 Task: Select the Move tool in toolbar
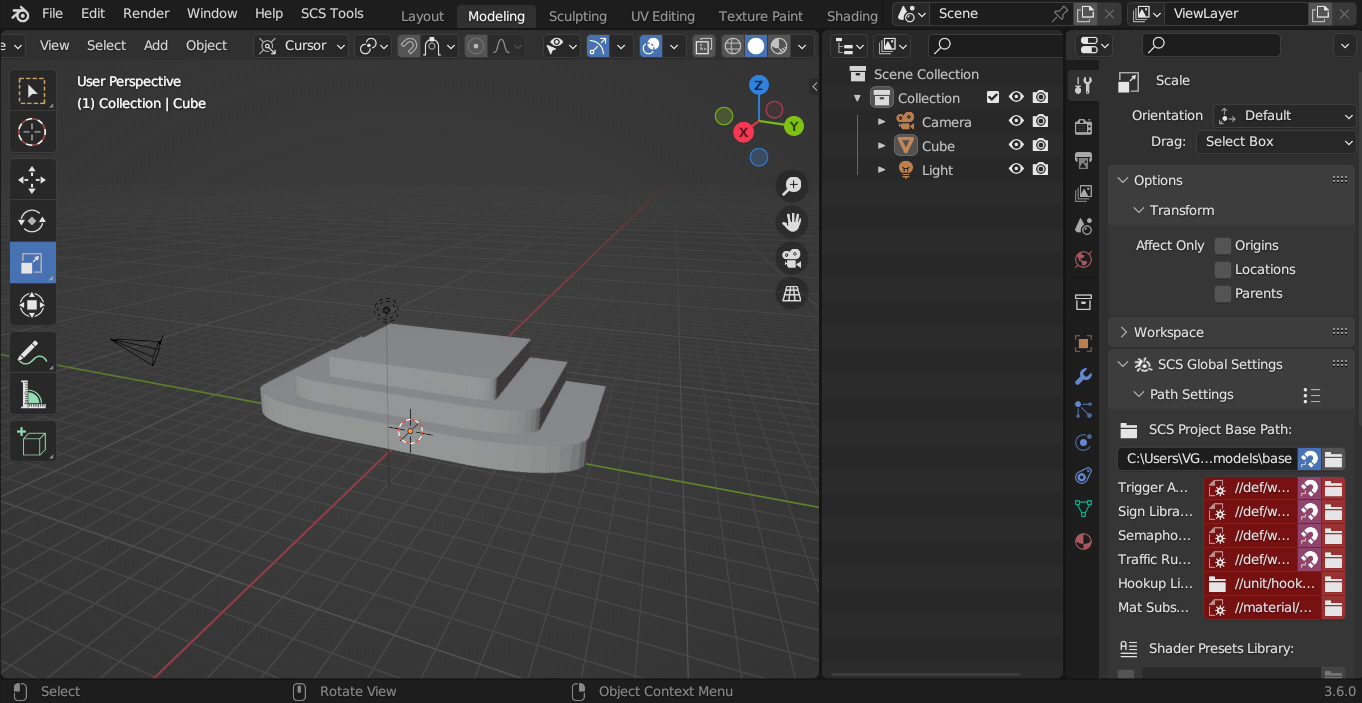tap(32, 180)
